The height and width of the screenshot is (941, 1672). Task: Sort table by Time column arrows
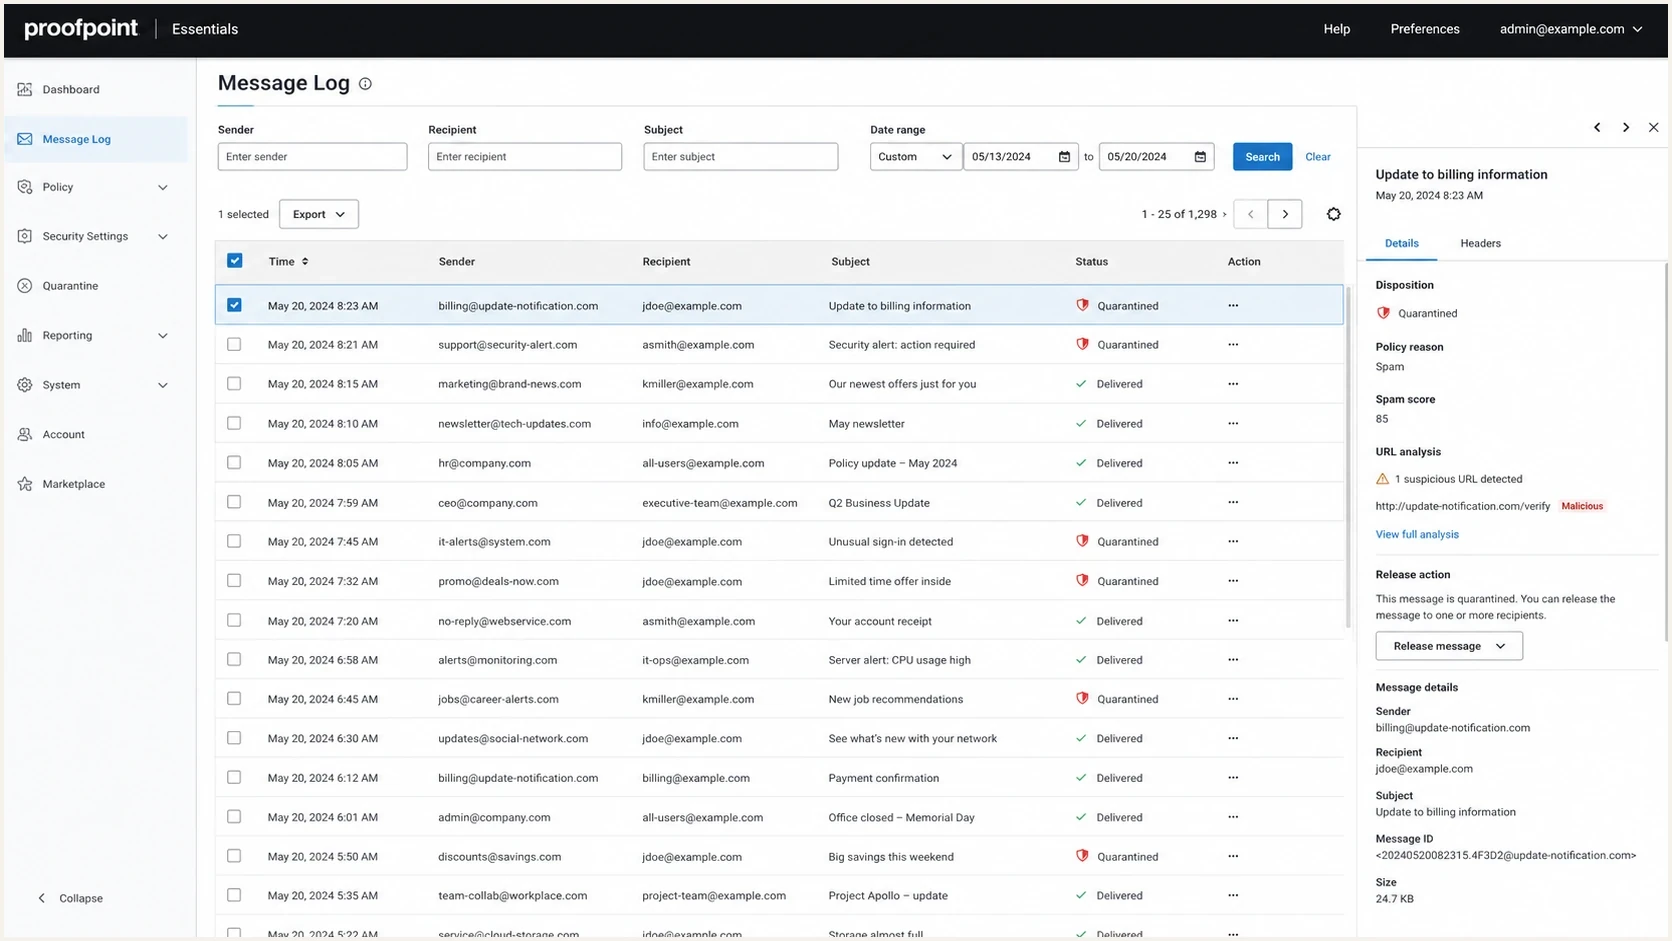[x=305, y=262]
